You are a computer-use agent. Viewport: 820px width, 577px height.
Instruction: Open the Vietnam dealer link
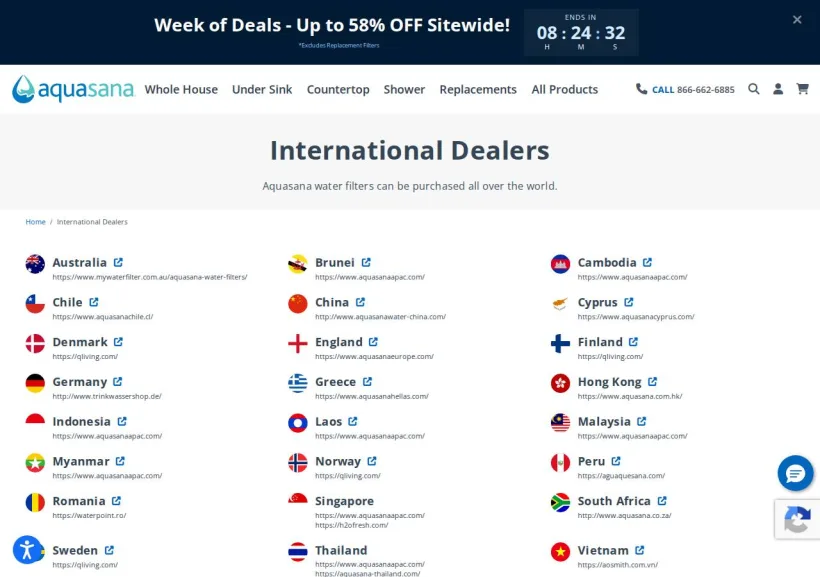(x=603, y=550)
